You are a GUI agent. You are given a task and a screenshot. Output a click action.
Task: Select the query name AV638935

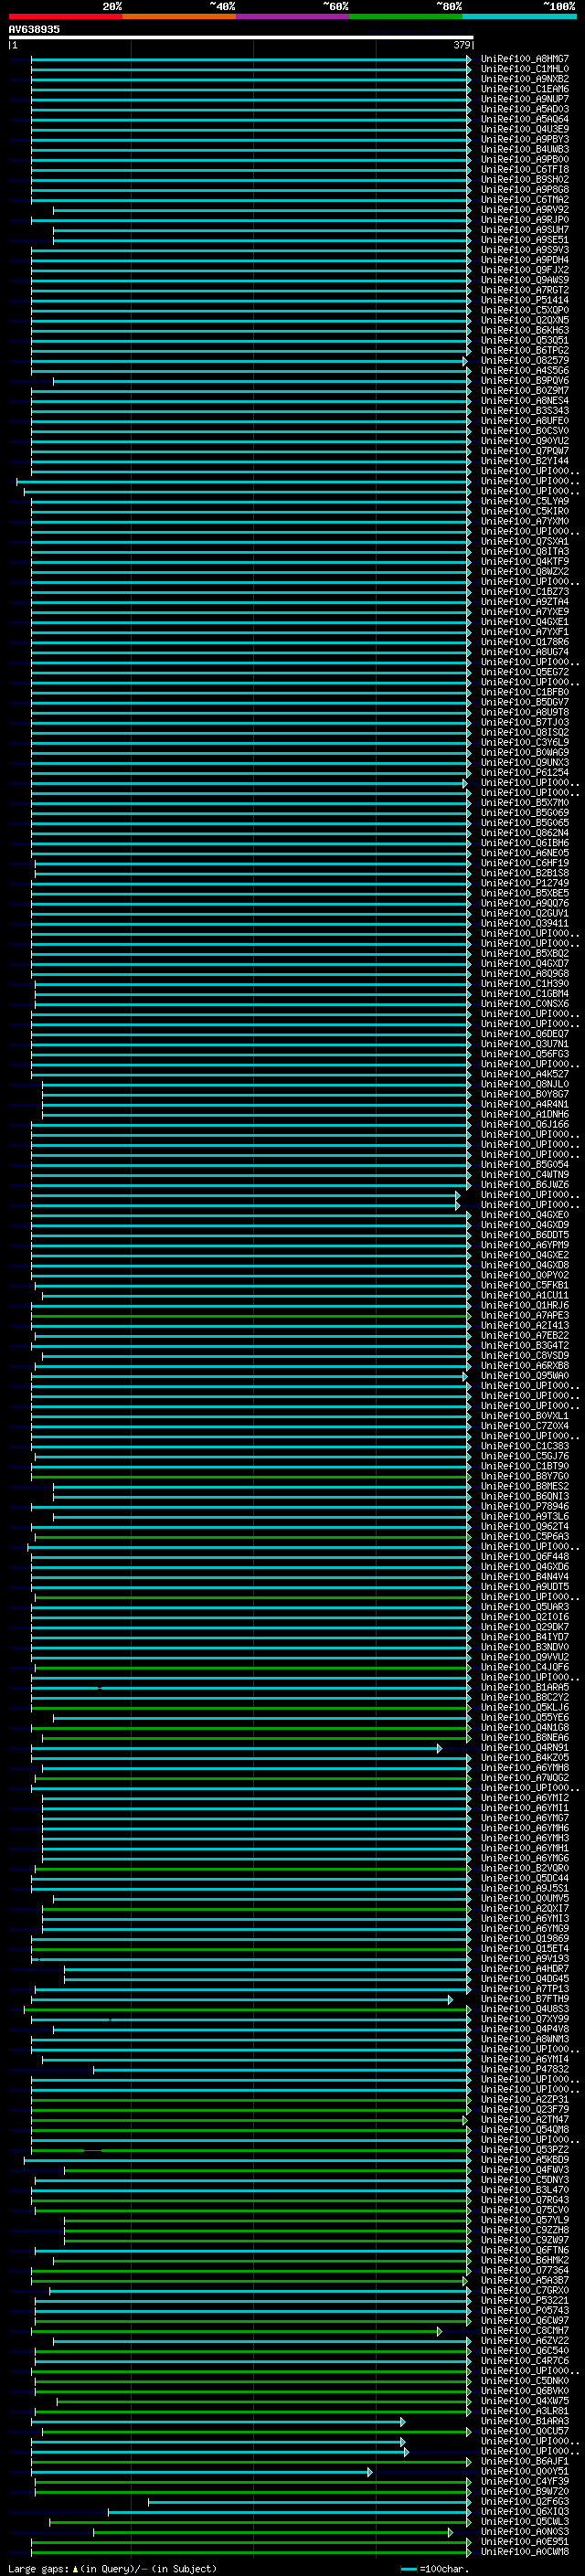(x=34, y=30)
